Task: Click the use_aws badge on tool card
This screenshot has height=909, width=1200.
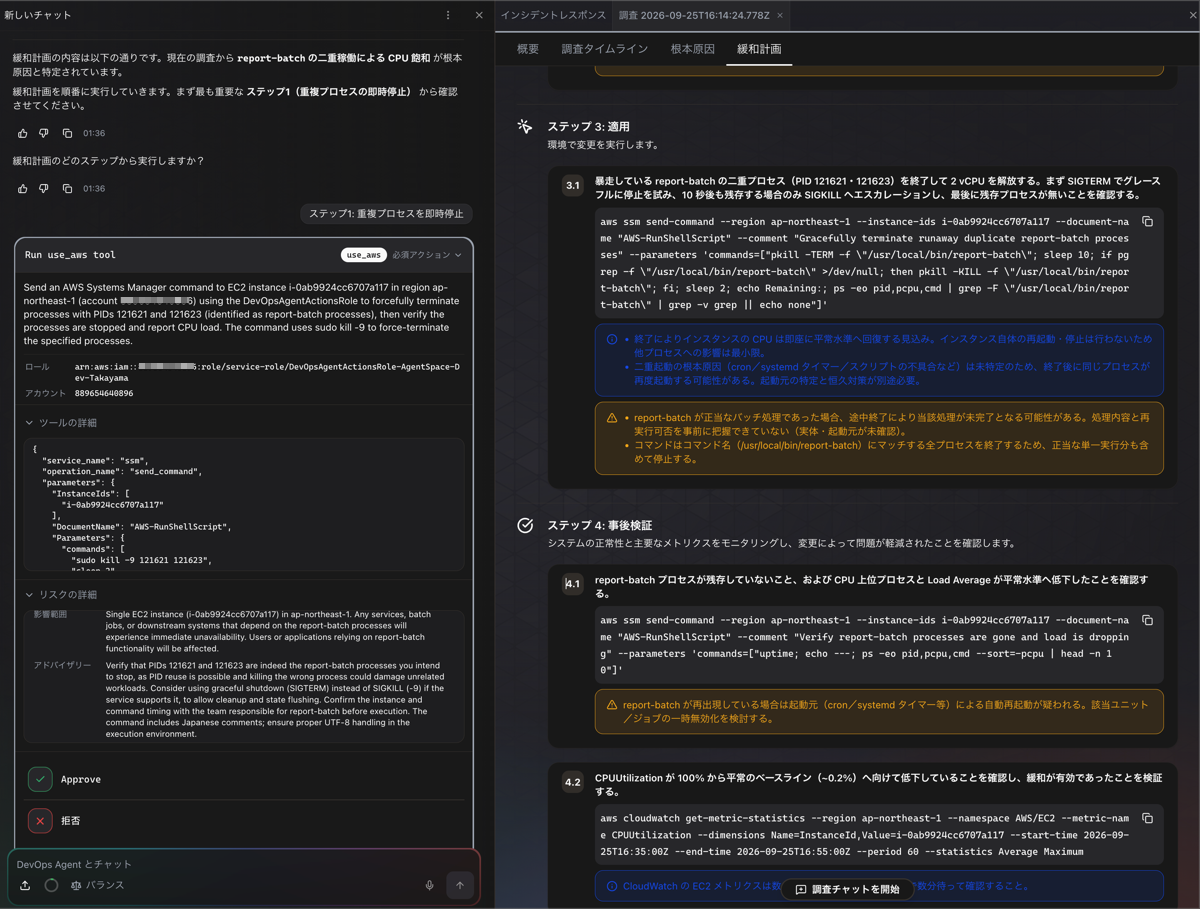Action: (363, 255)
